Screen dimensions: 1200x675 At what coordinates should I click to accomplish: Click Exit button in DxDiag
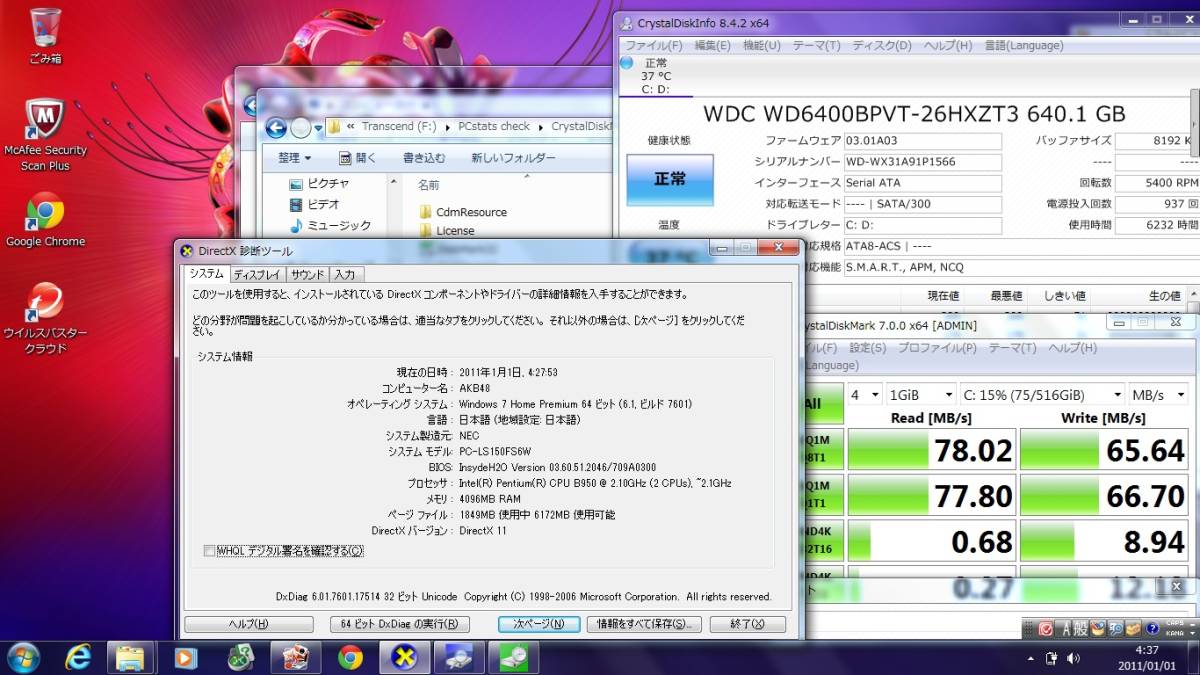point(747,624)
